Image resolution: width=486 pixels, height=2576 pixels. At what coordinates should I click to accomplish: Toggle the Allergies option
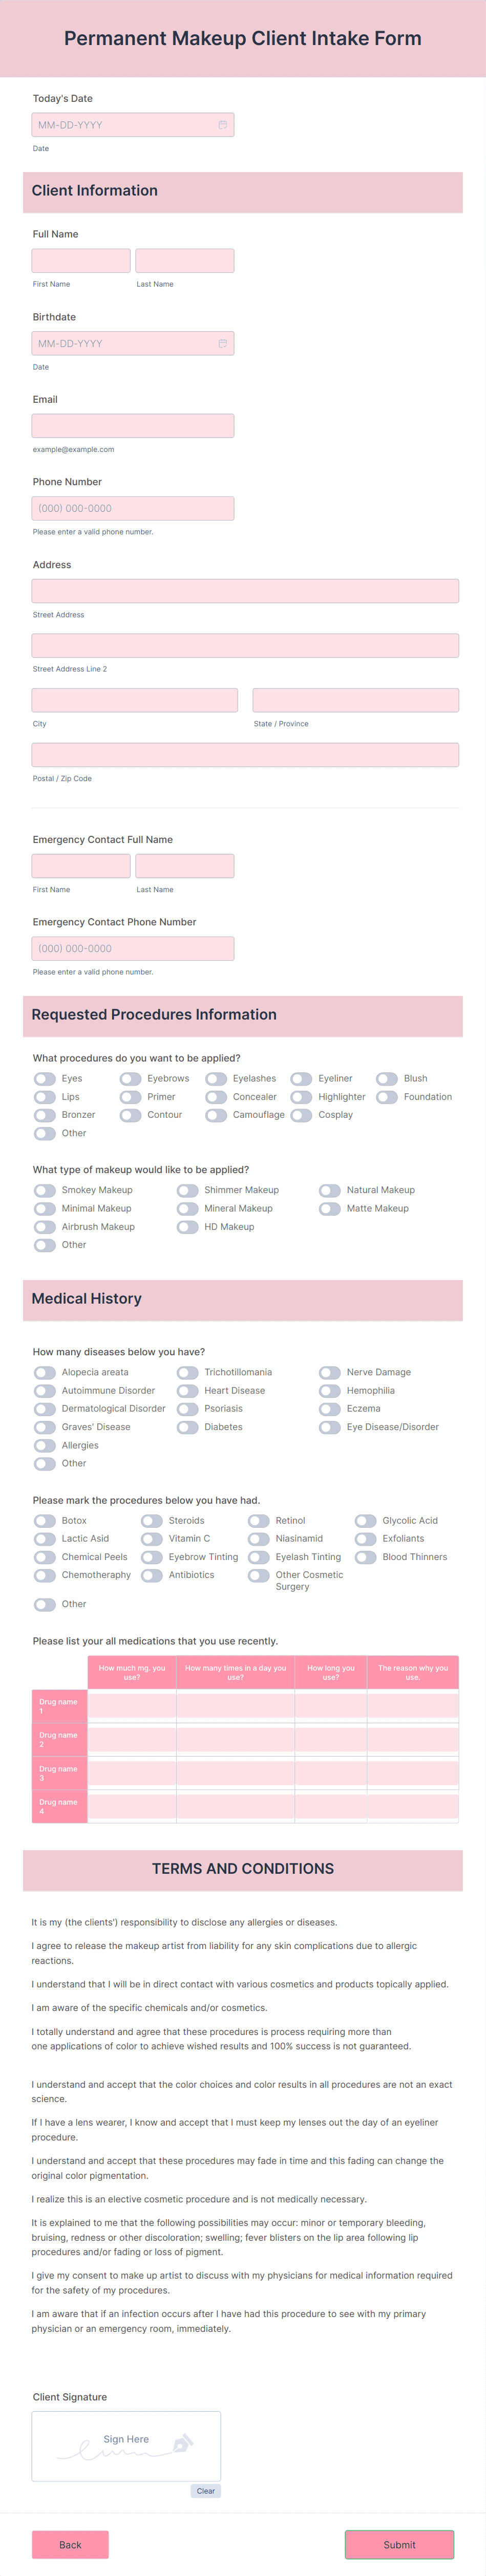[x=44, y=1445]
